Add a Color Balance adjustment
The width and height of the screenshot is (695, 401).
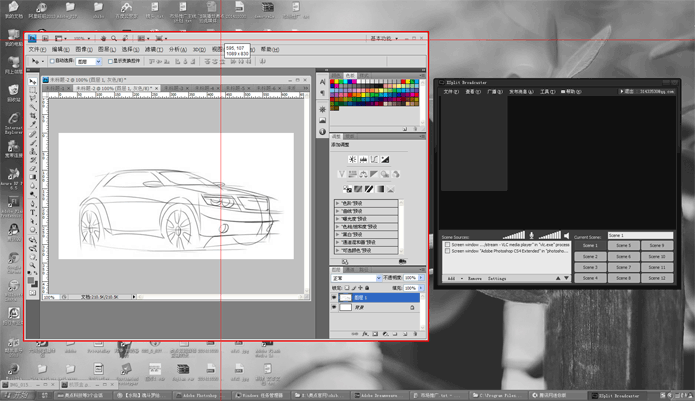(363, 174)
